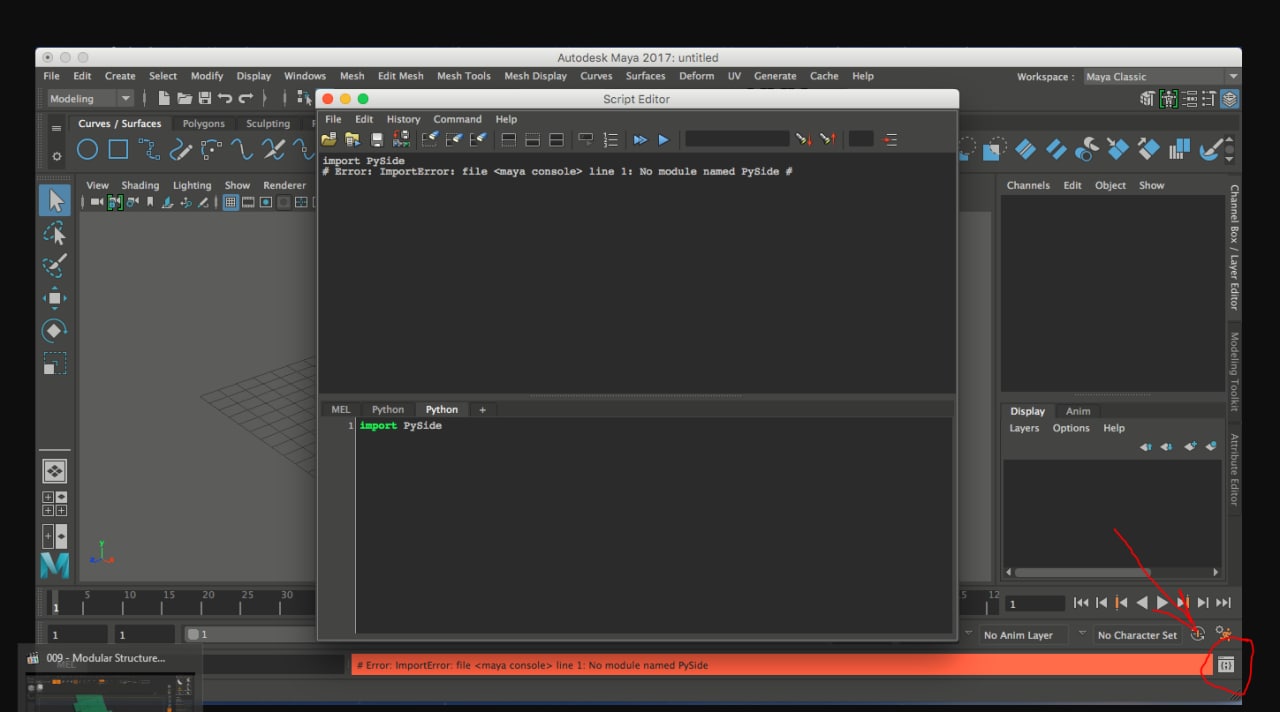Select NURBS Circle shelf icon
Viewport: 1280px width, 712px height.
88,150
